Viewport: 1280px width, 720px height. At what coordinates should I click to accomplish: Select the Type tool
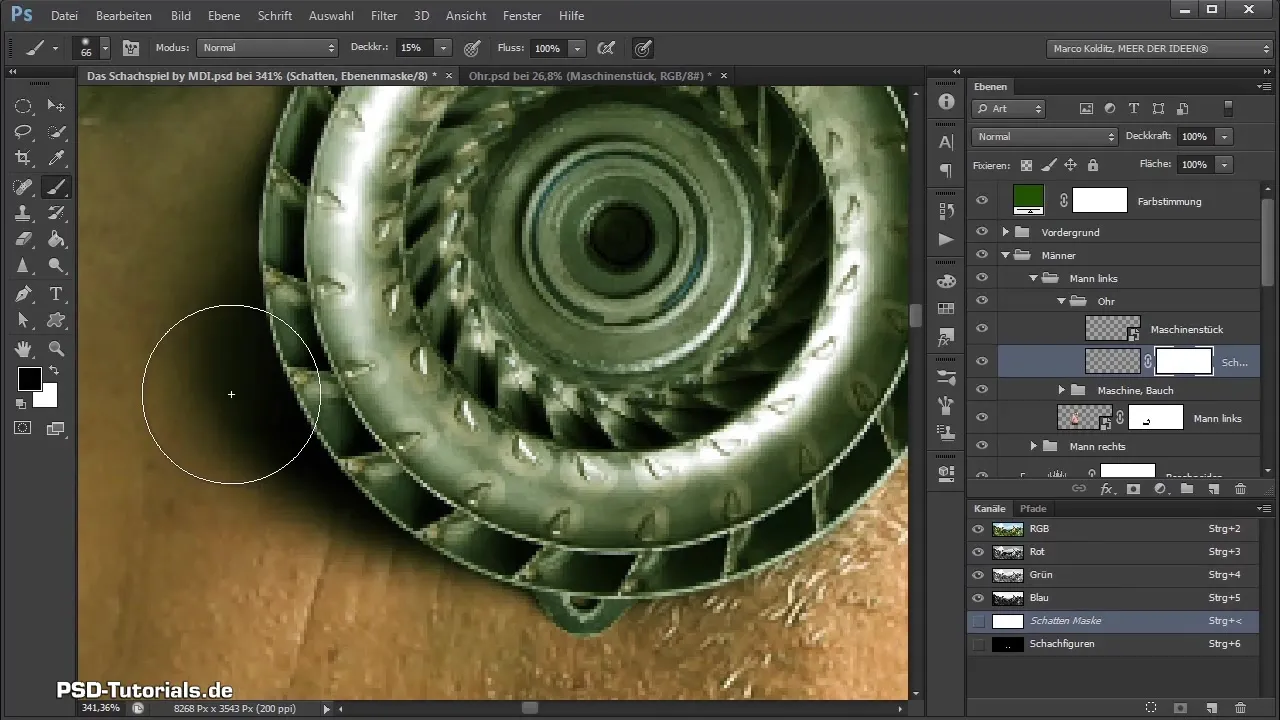(57, 294)
